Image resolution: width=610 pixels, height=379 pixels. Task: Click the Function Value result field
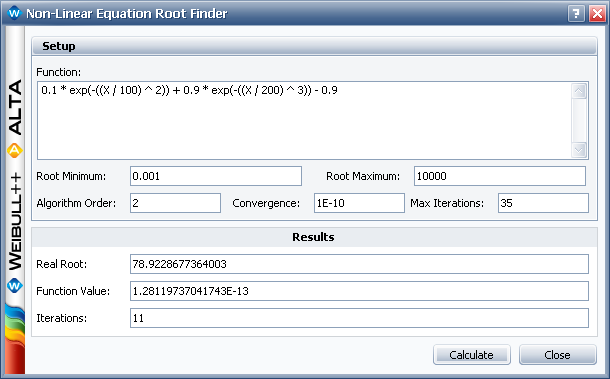(x=359, y=291)
